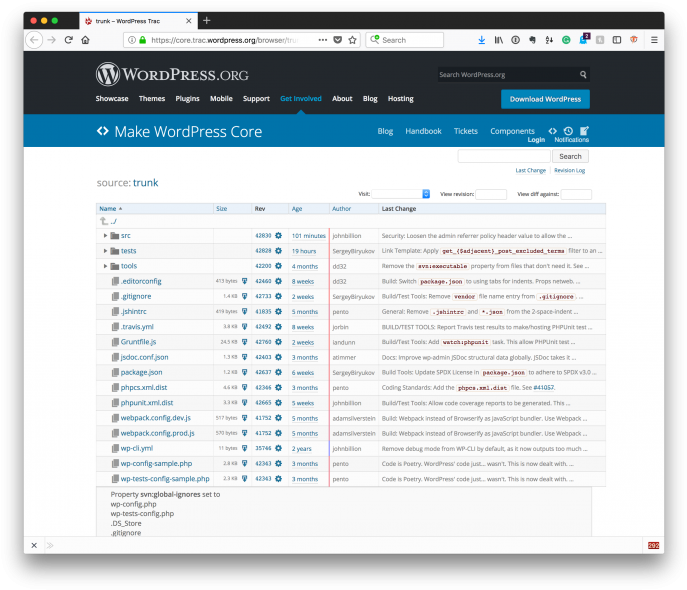
Task: Open the Handbook link in the blue bar
Action: click(423, 131)
